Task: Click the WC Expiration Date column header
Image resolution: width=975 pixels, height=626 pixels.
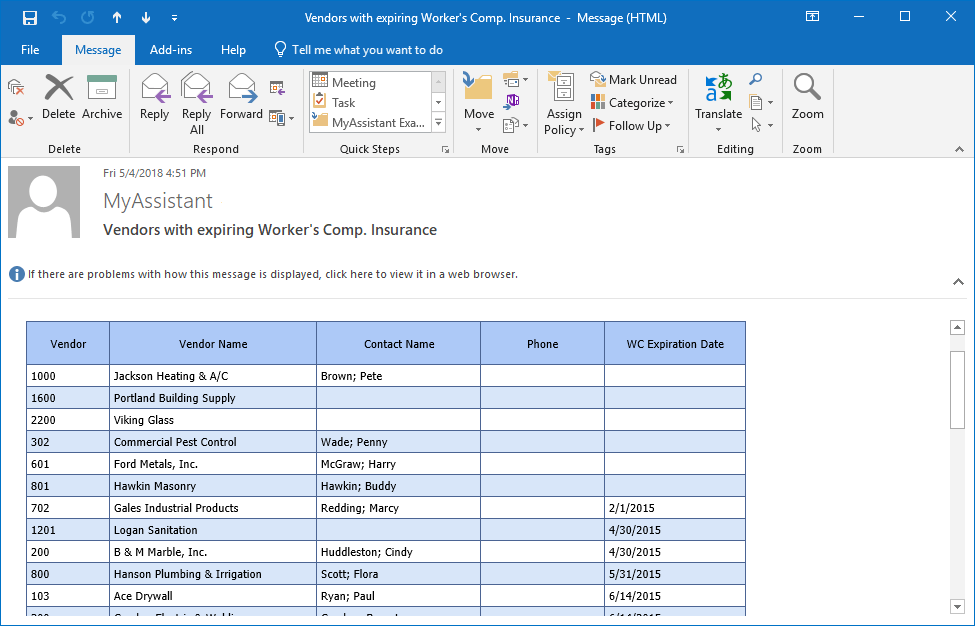Action: pyautogui.click(x=675, y=344)
